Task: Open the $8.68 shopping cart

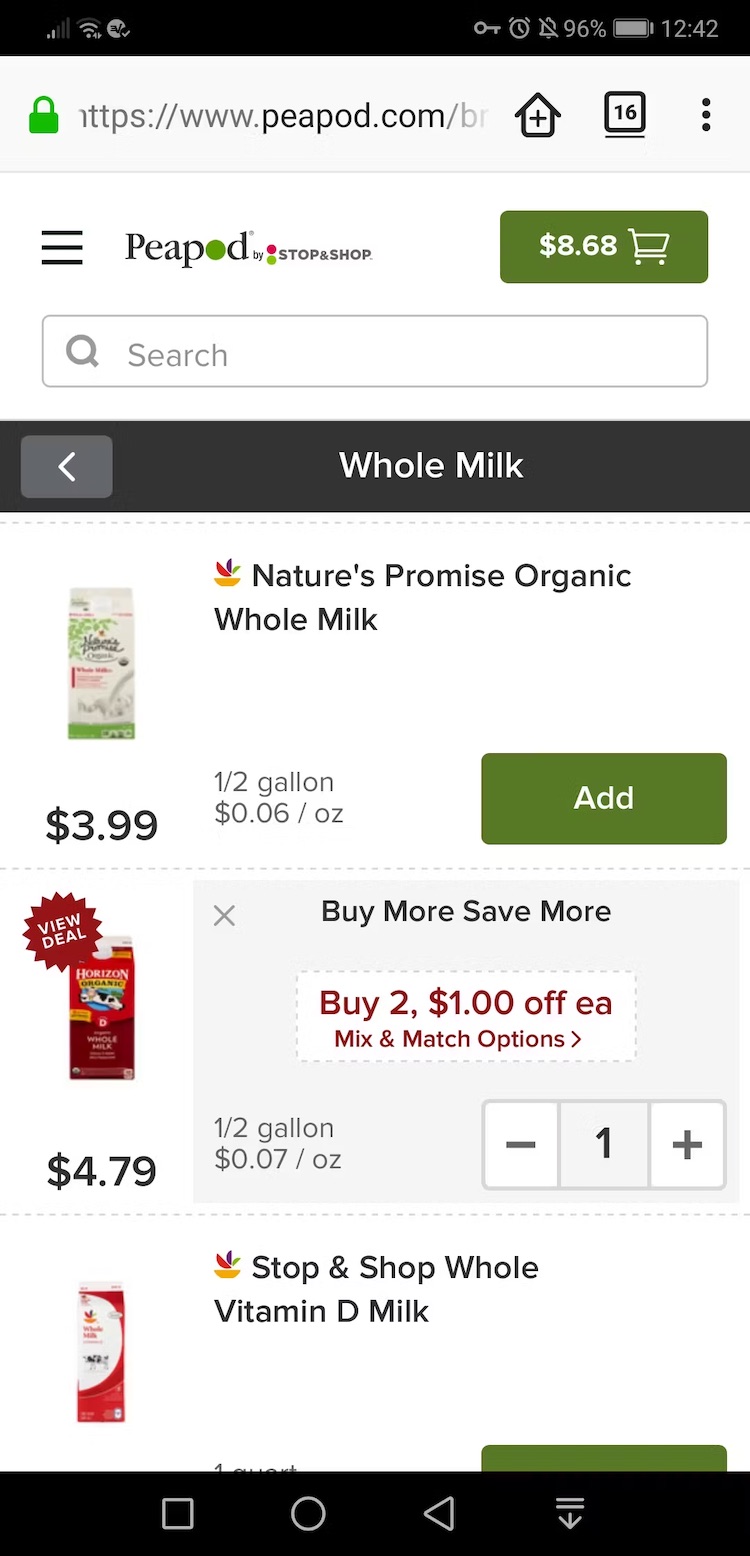Action: coord(604,246)
